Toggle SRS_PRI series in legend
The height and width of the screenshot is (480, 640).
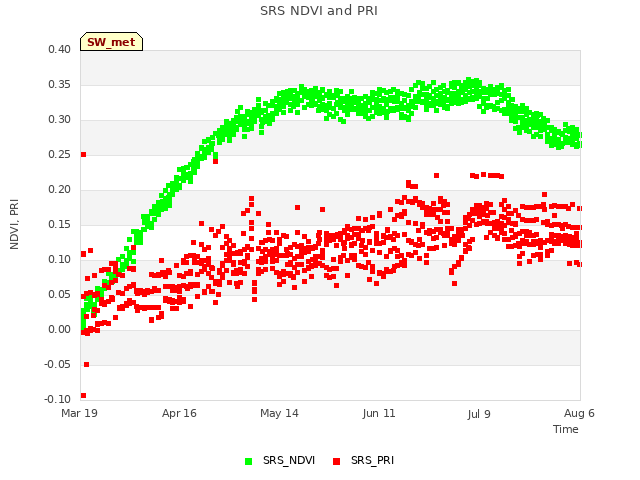tap(363, 460)
